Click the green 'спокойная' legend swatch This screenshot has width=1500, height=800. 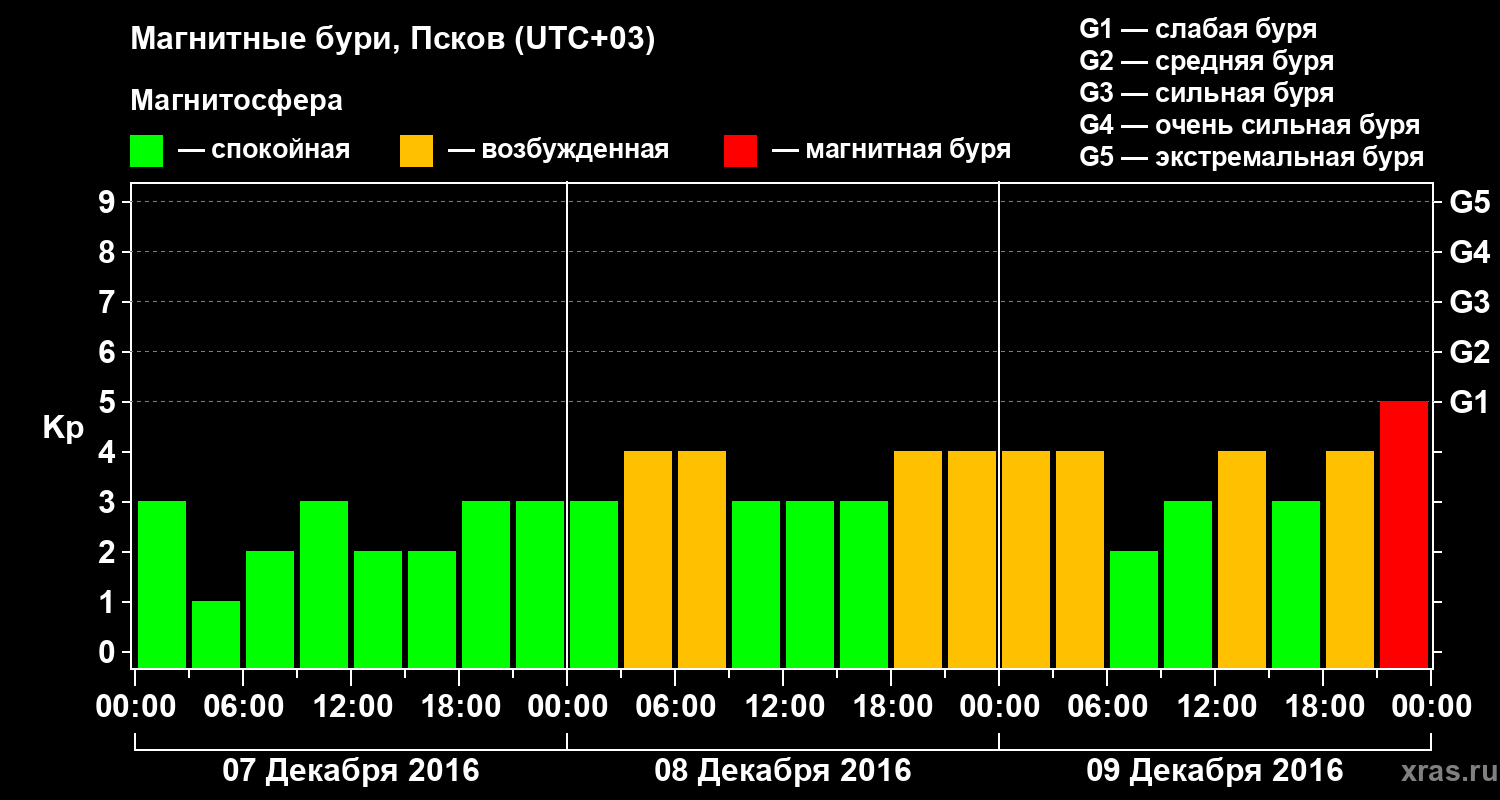146,151
